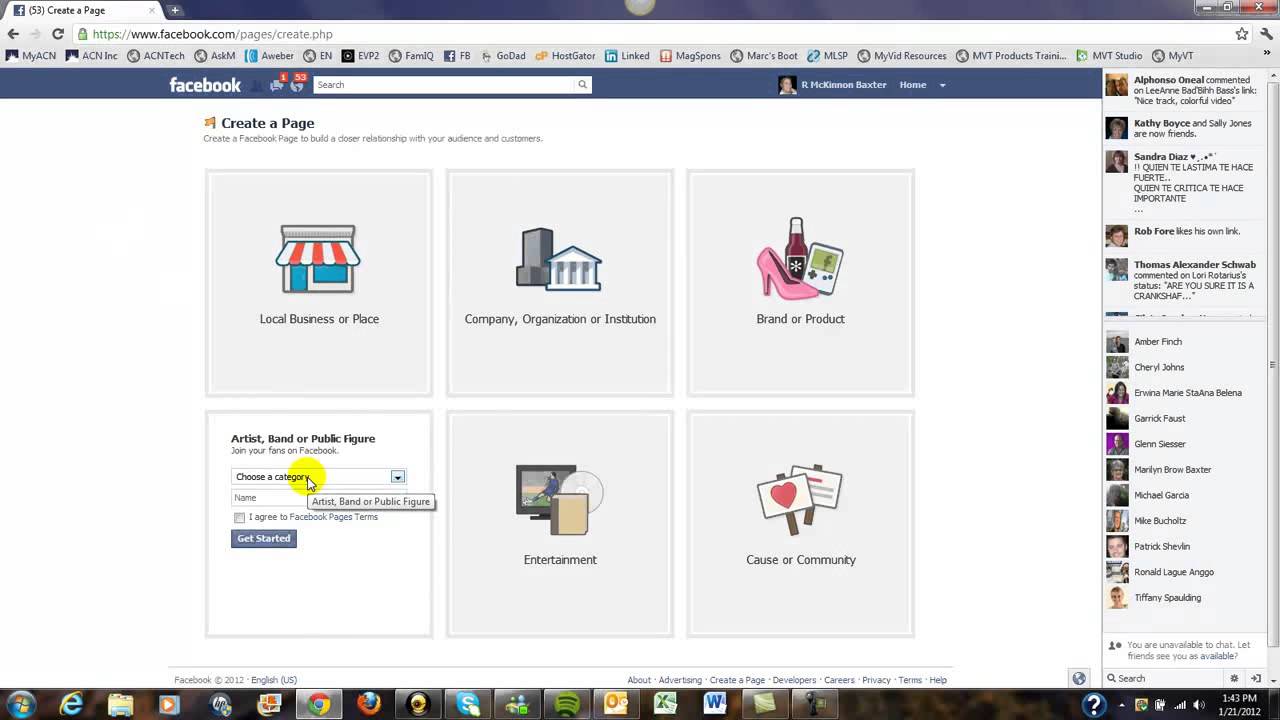
Task: Click the Facebook logo in the header
Action: coord(205,85)
